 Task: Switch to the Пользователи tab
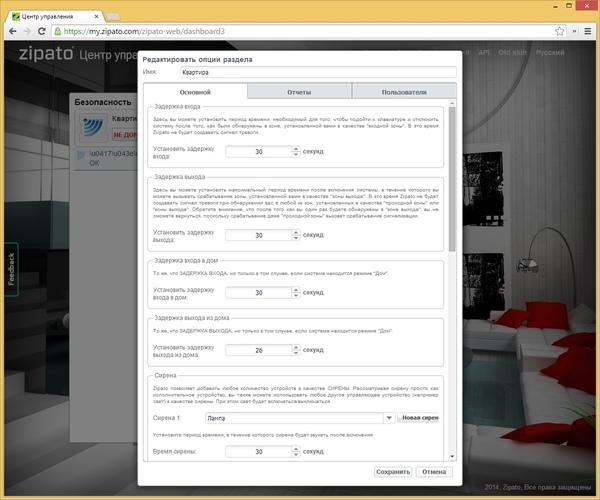(x=404, y=92)
